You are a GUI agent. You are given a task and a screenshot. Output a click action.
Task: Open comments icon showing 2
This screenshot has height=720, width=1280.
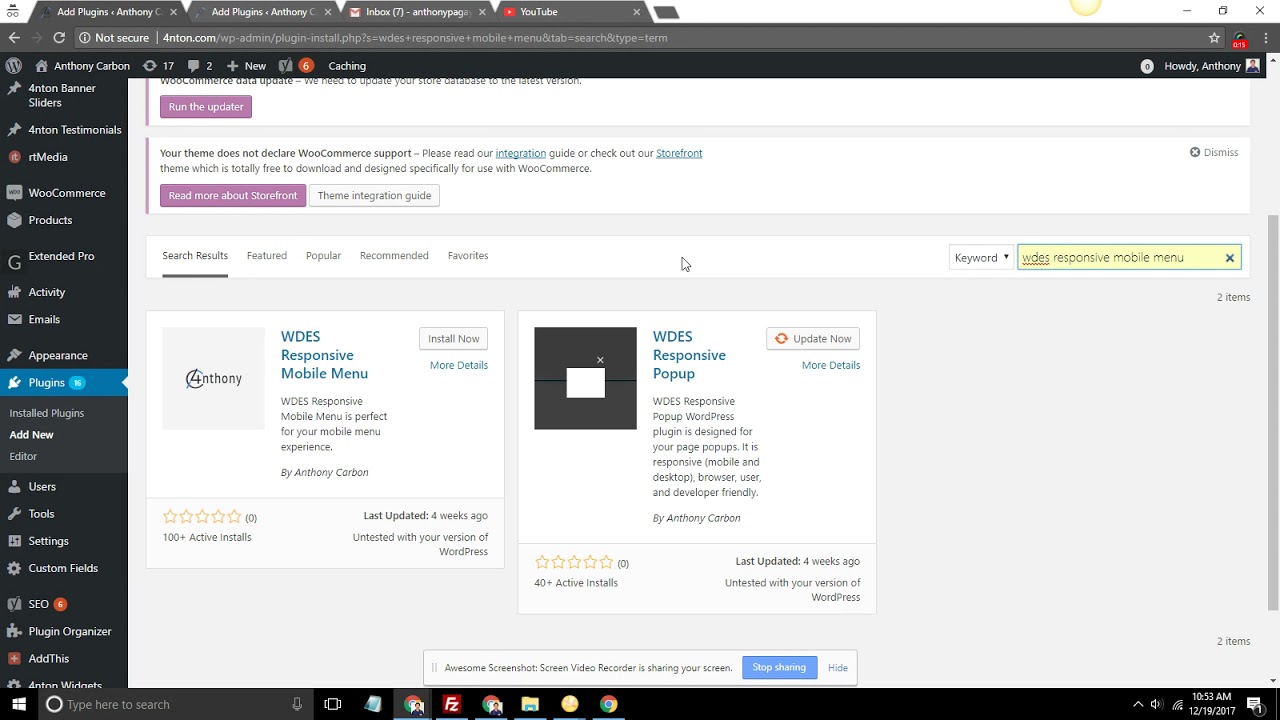[200, 66]
